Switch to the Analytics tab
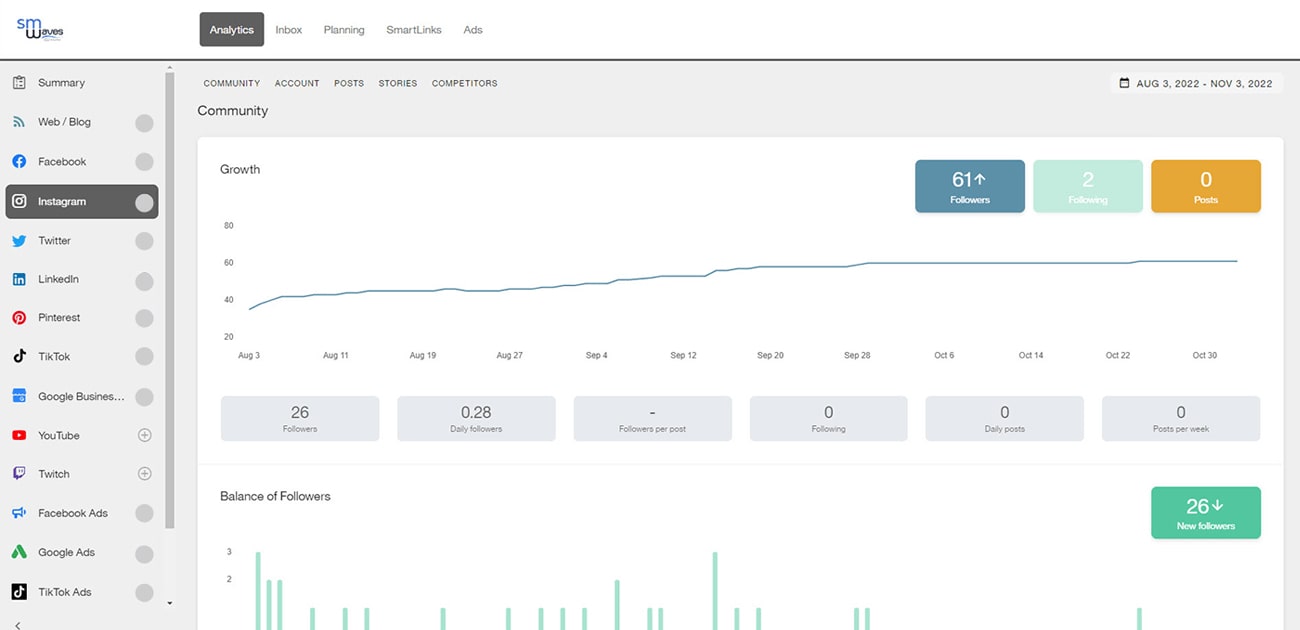1300x630 pixels. (232, 30)
